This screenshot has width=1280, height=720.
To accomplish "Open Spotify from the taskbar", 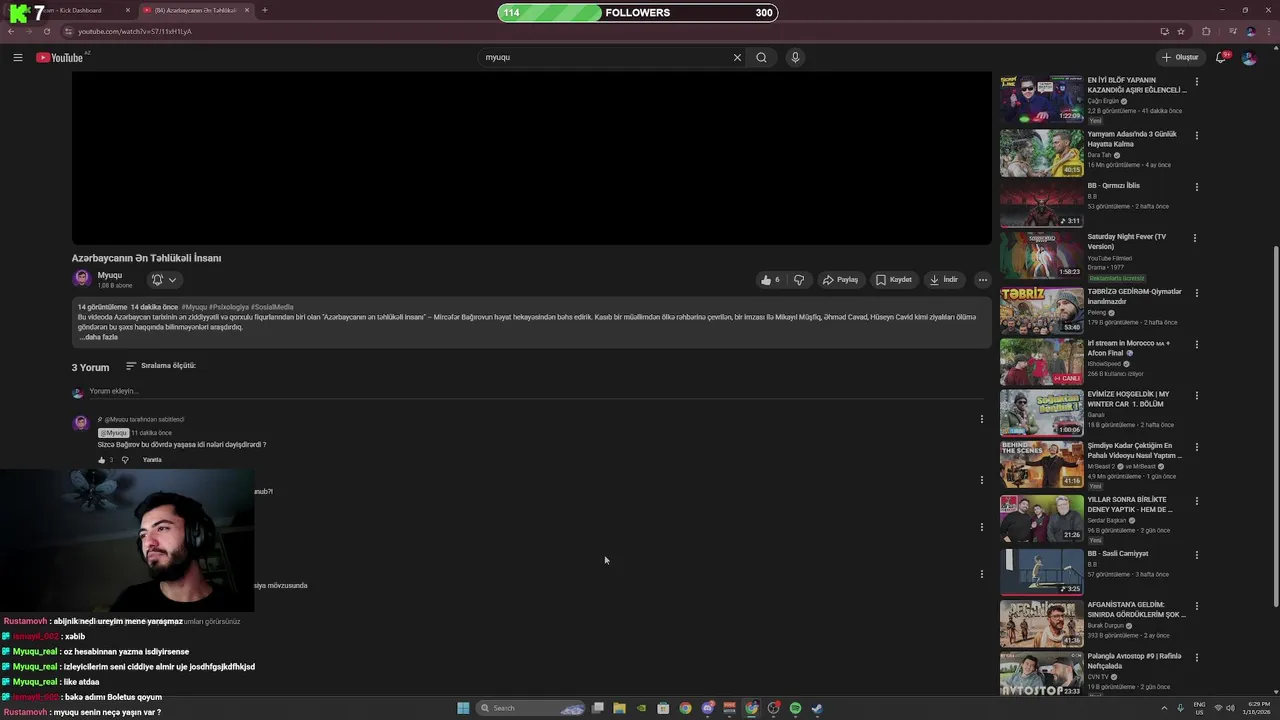I will pyautogui.click(x=795, y=708).
